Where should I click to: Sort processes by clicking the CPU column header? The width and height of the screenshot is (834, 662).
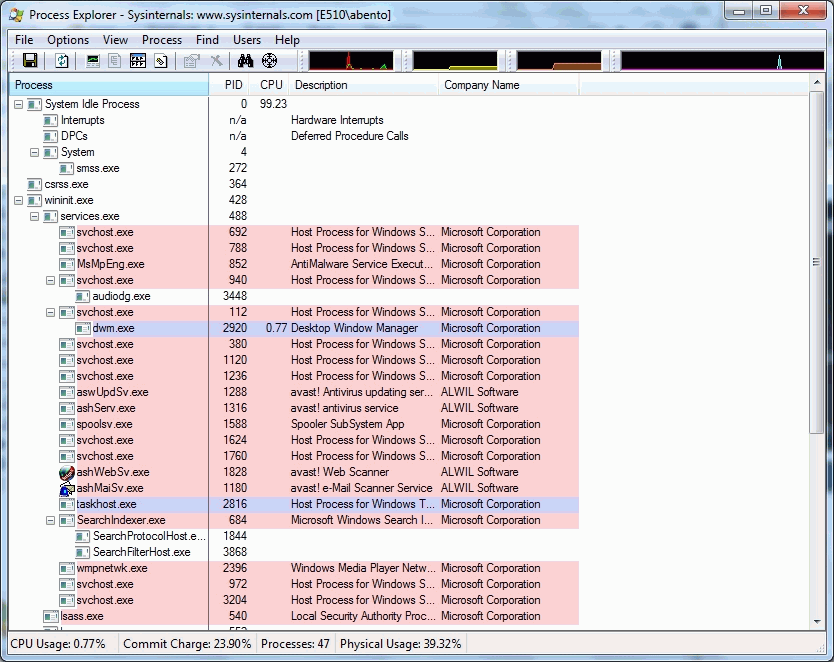coord(268,85)
